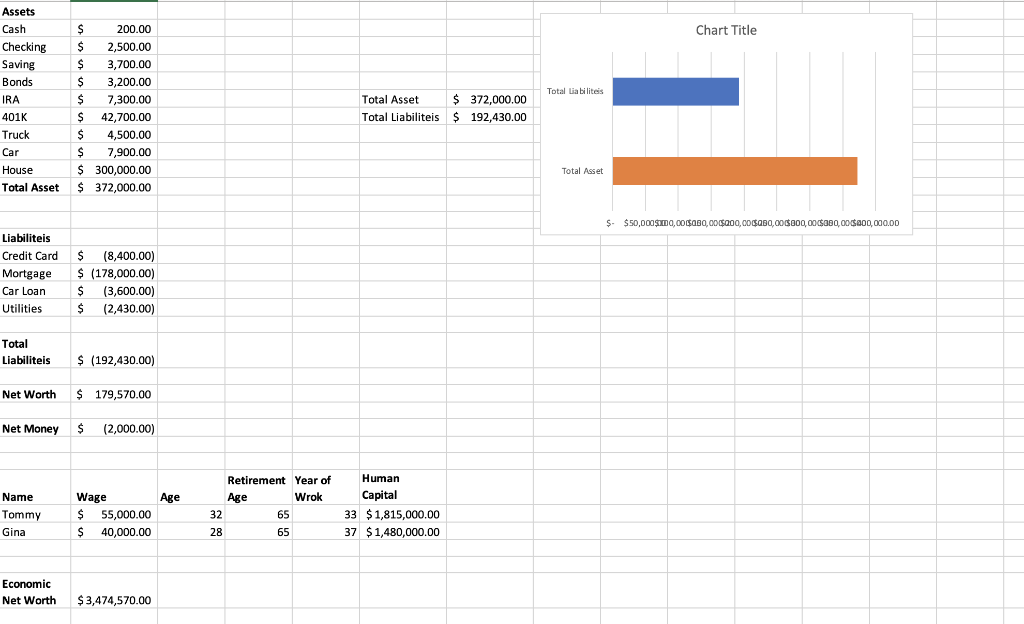1024x624 pixels.
Task: Click the Chart Title text
Action: (726, 30)
